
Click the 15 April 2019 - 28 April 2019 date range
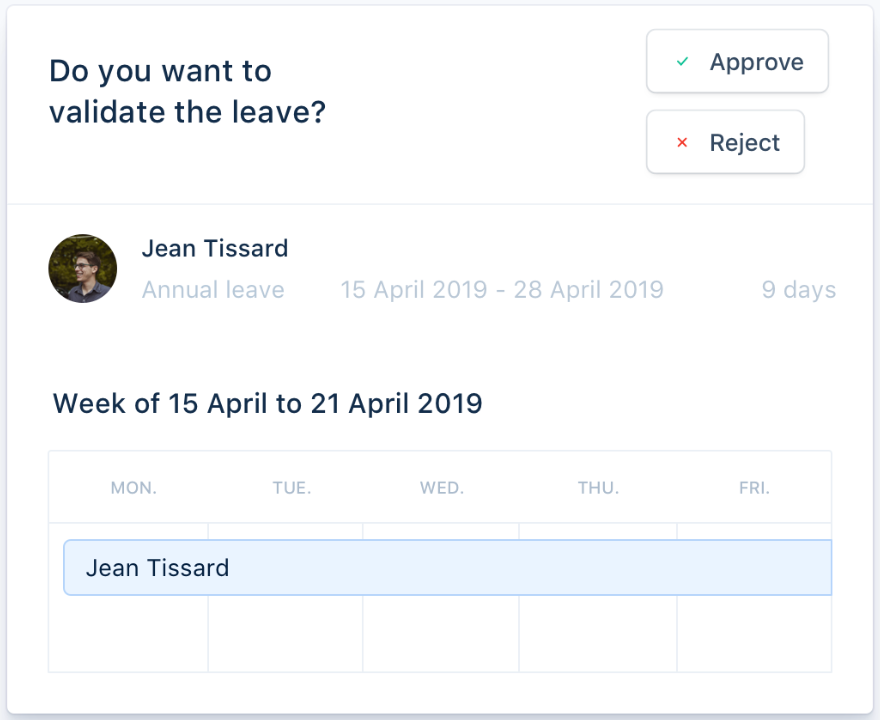[502, 290]
